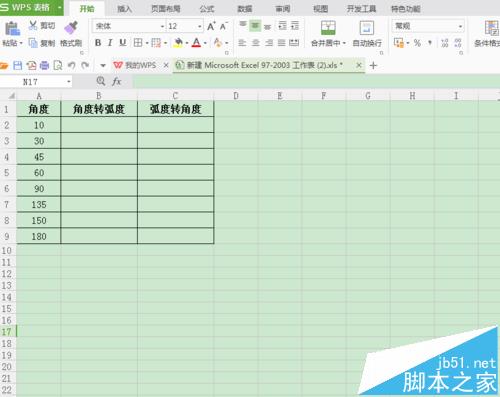This screenshot has height=397, width=500.
Task: Open the WPS 表格 application menu
Action: tap(32, 7)
